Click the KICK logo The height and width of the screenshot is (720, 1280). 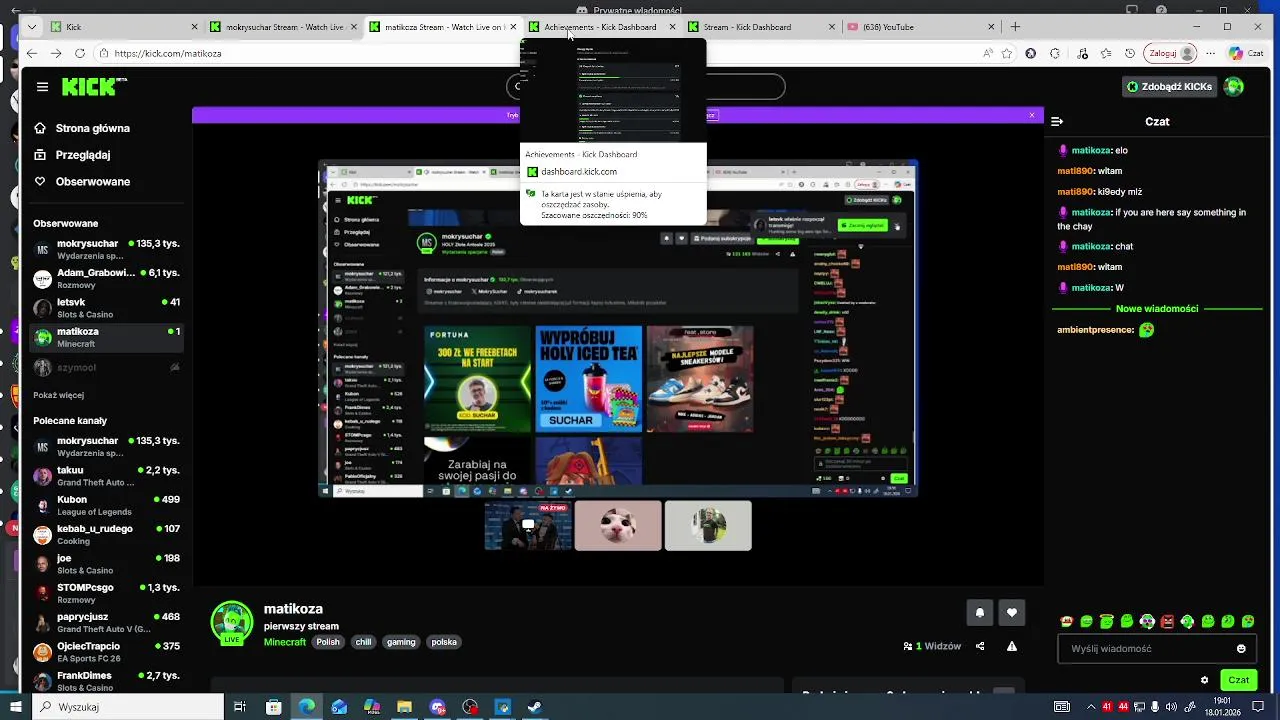(x=94, y=87)
